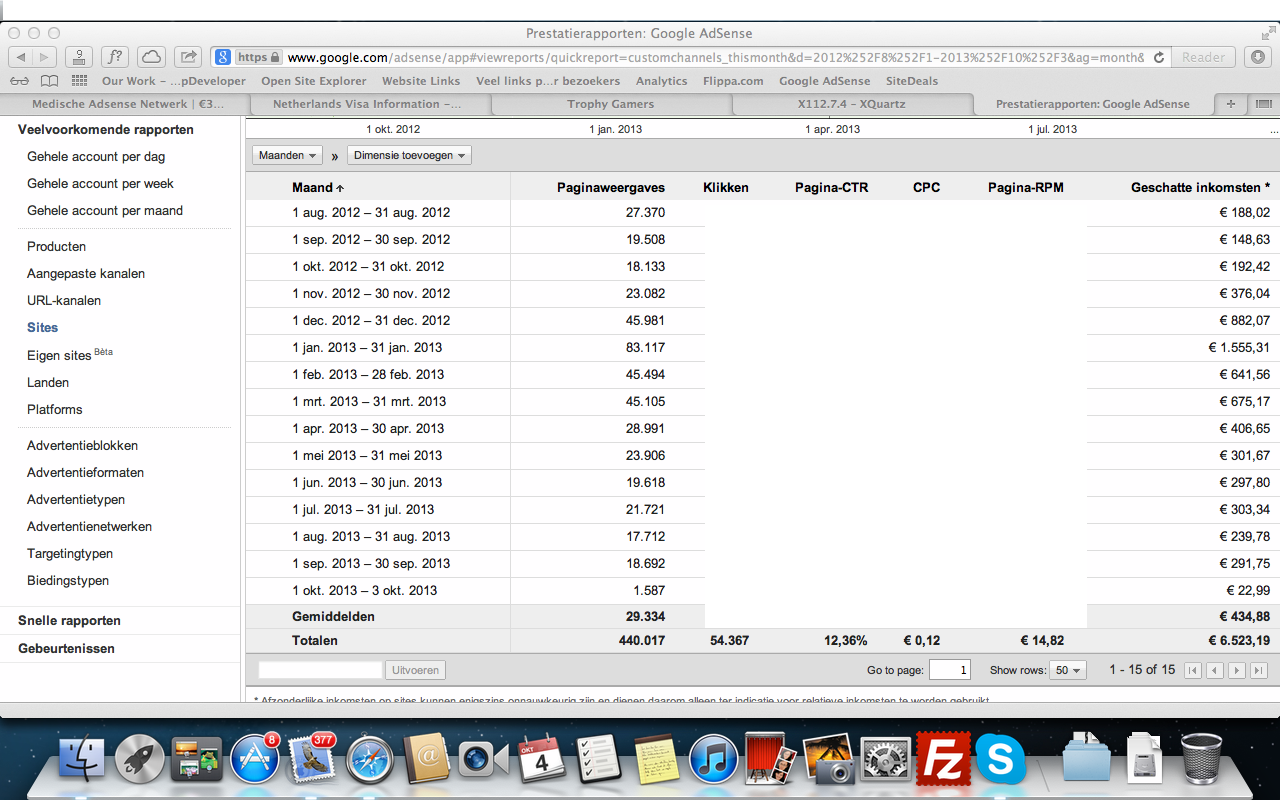Click the Go to page input field
This screenshot has height=800, width=1280.
[949, 670]
